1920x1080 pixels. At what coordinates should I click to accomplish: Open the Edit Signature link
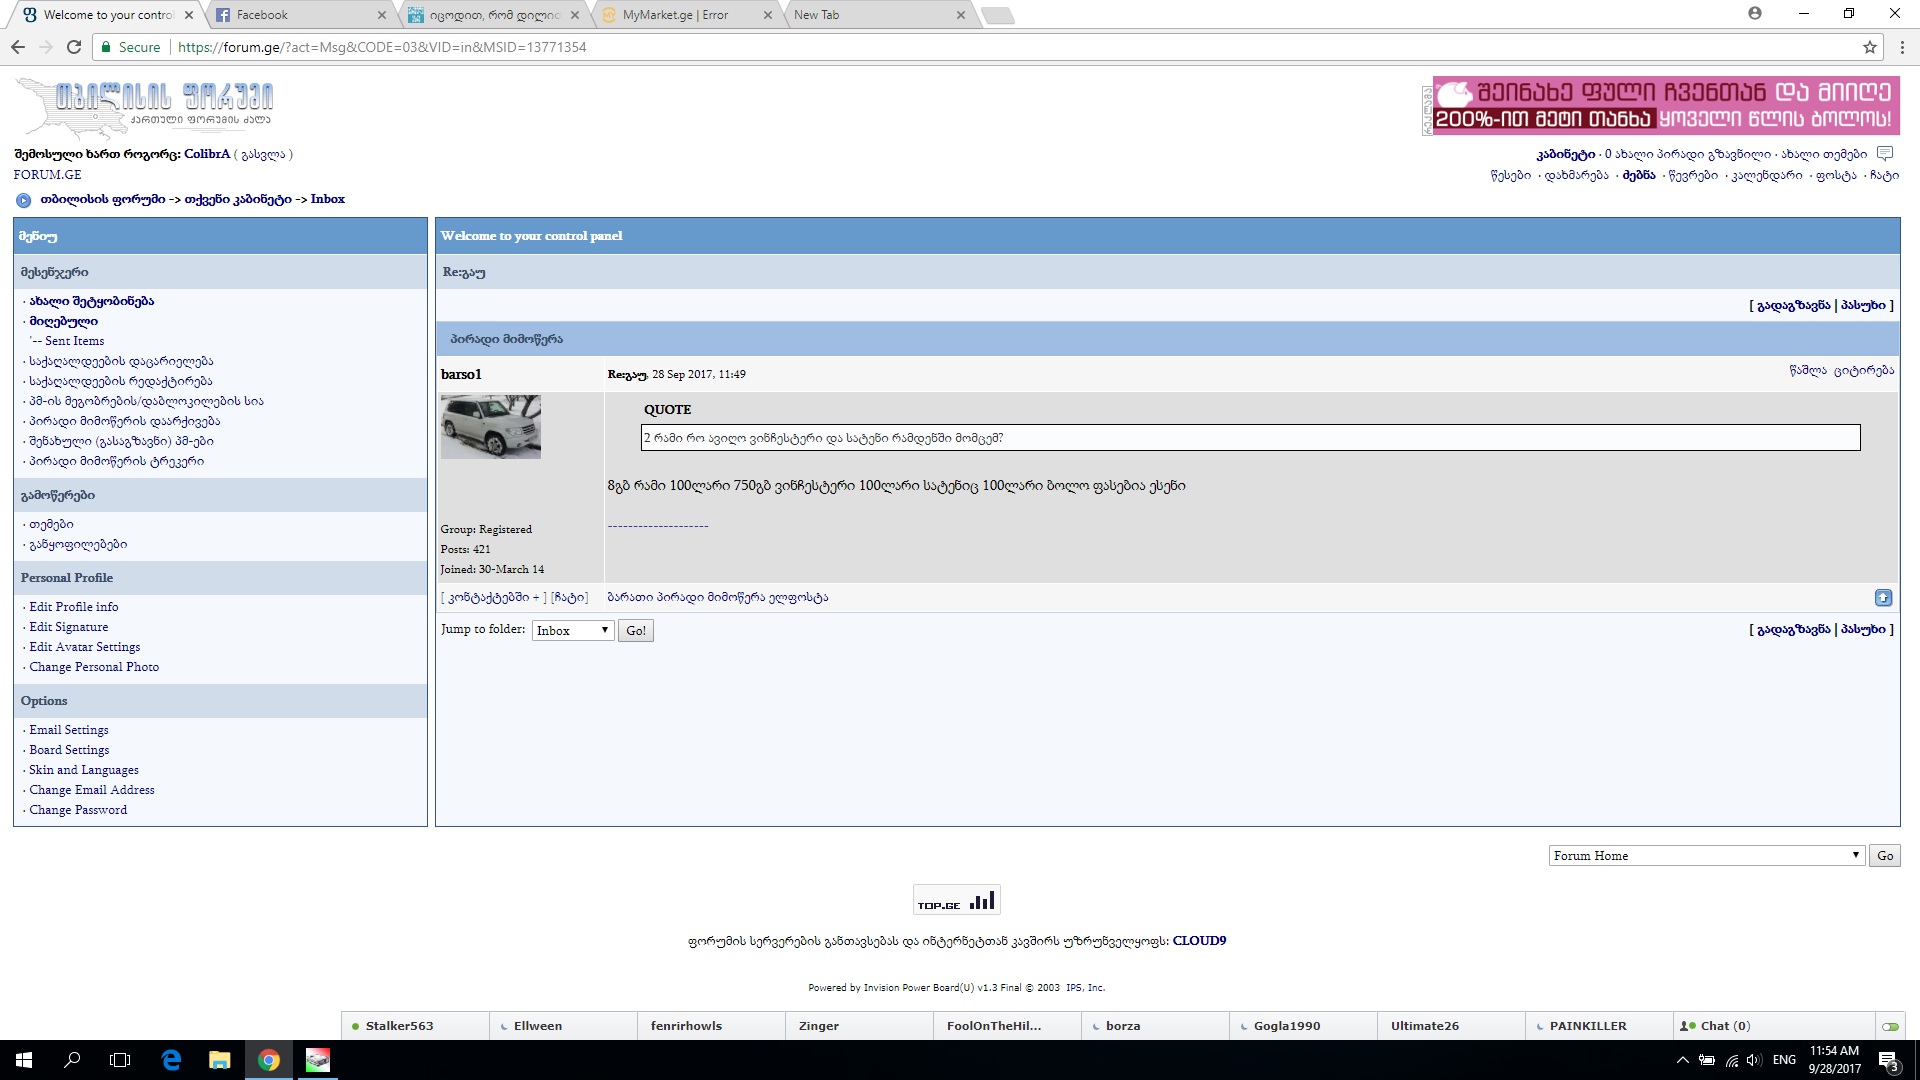coord(69,627)
